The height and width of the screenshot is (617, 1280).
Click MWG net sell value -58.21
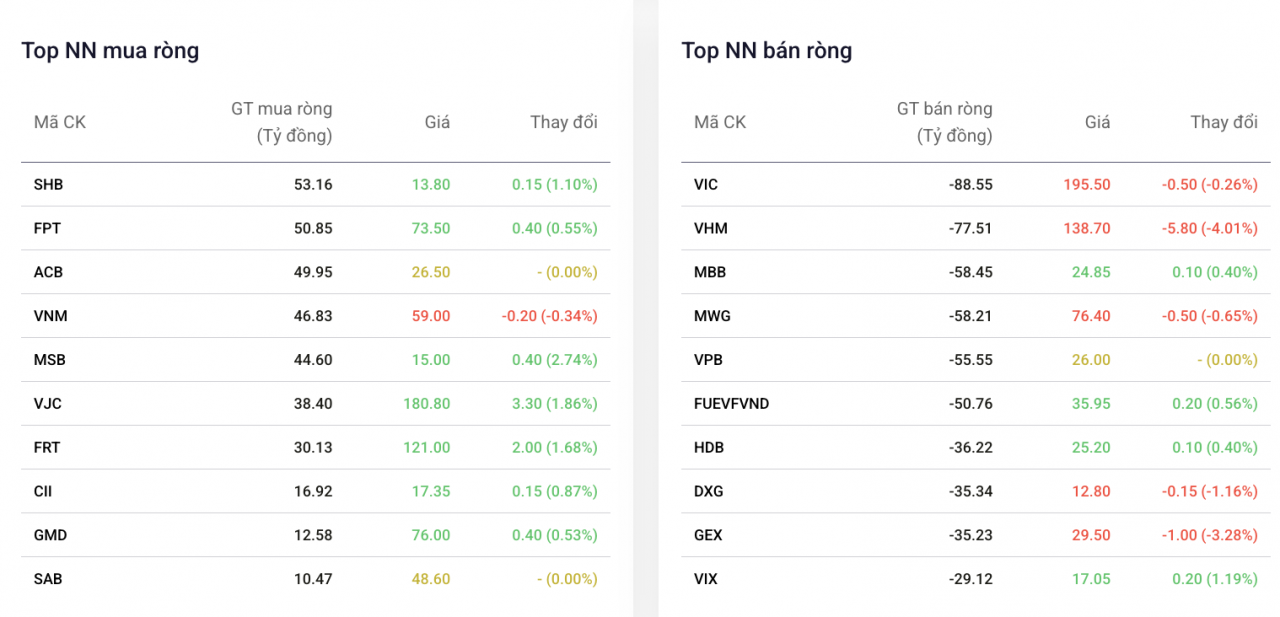coord(971,316)
